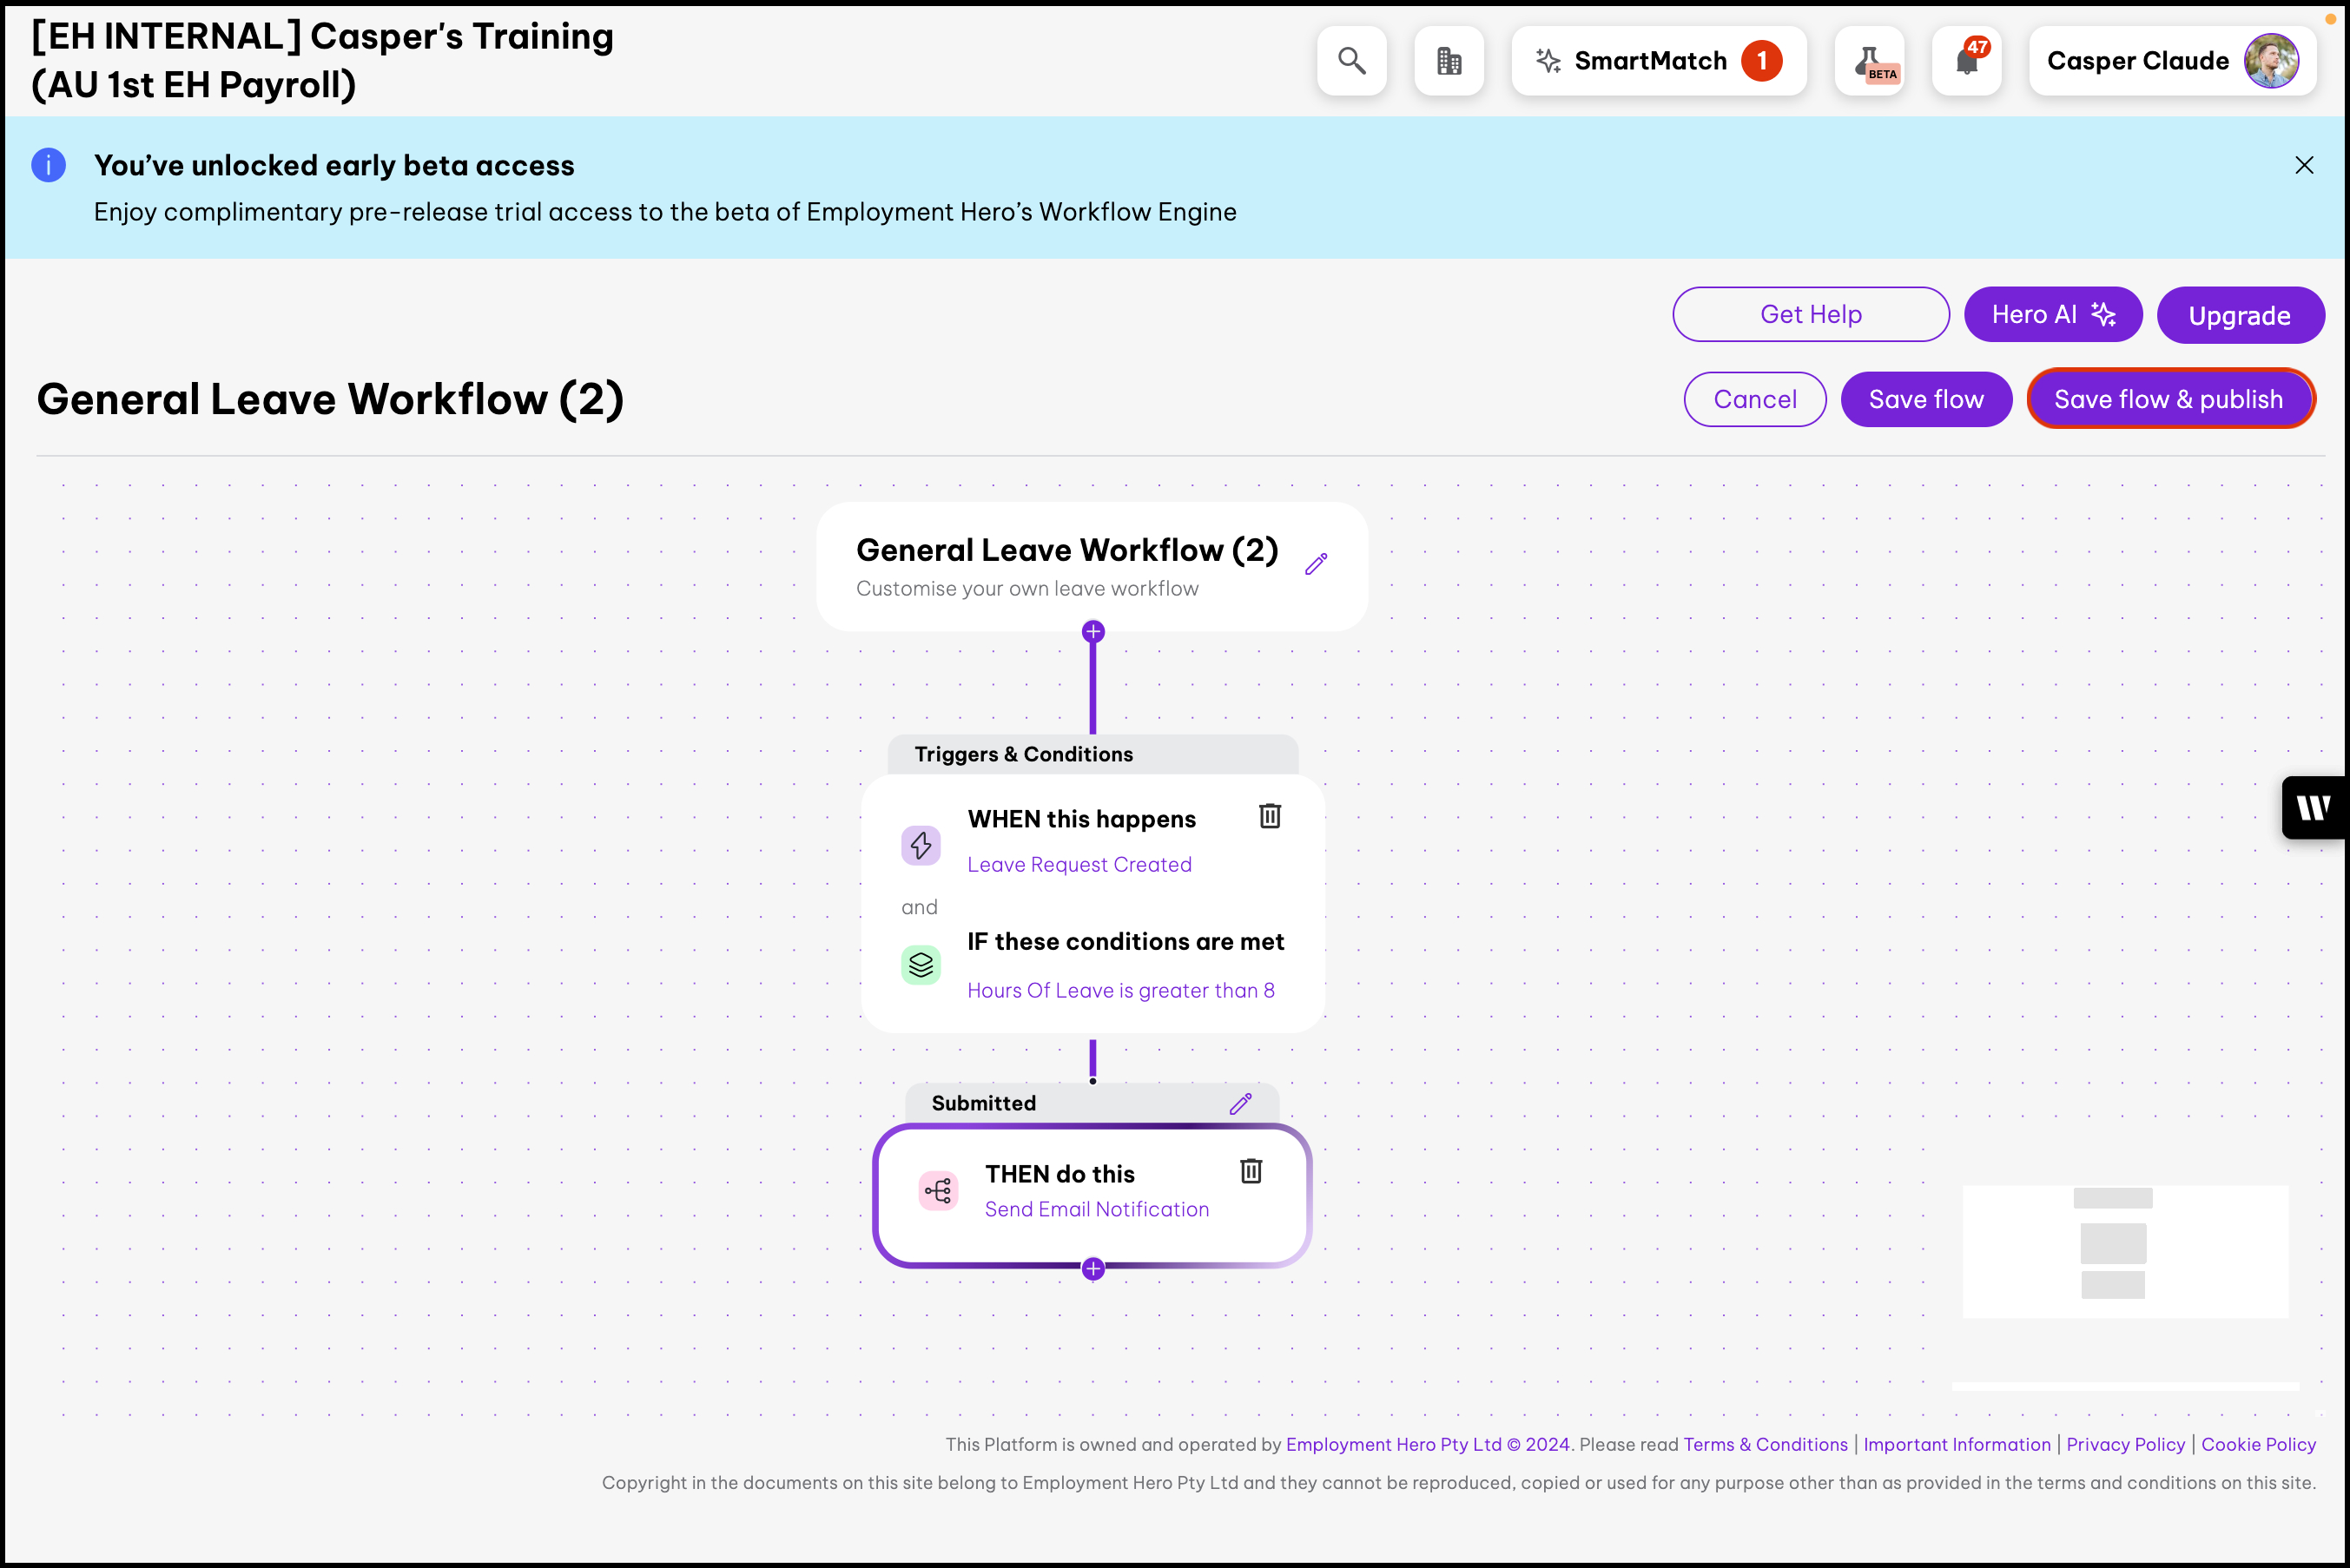Open the Hours Of Leave condition

pos(1120,990)
